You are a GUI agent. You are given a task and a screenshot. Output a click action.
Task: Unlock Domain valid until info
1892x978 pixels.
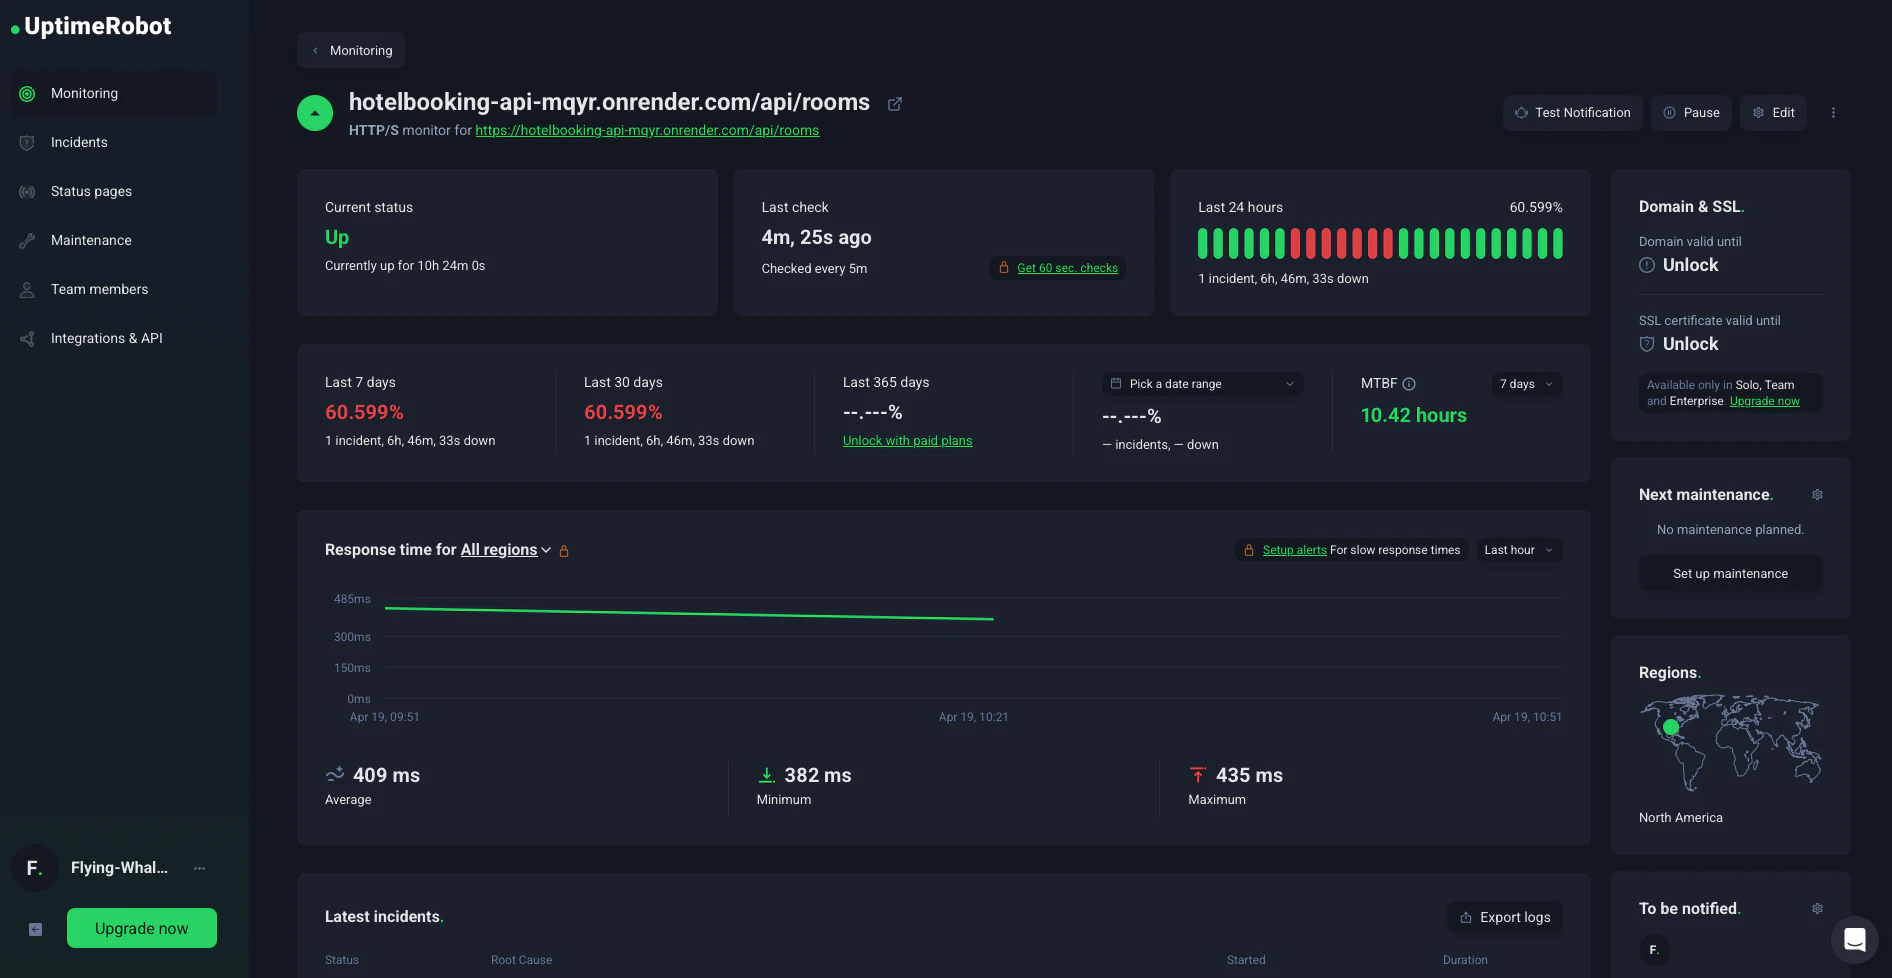(x=1690, y=265)
